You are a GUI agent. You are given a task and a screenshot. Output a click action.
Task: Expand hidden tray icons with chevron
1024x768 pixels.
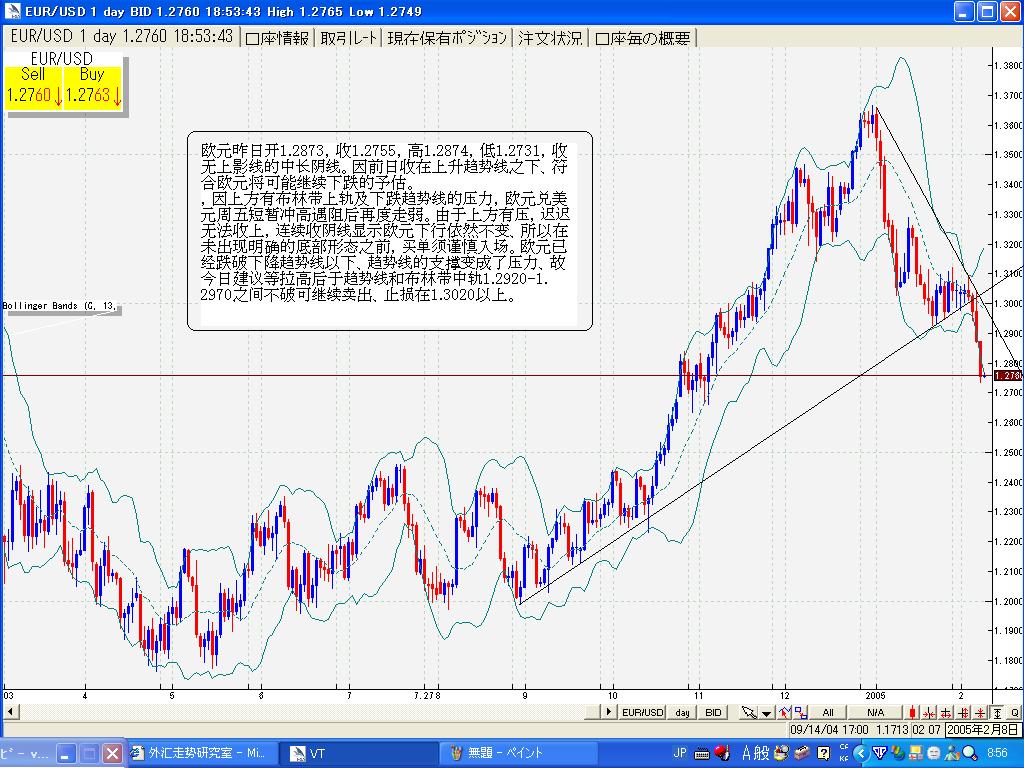[861, 754]
